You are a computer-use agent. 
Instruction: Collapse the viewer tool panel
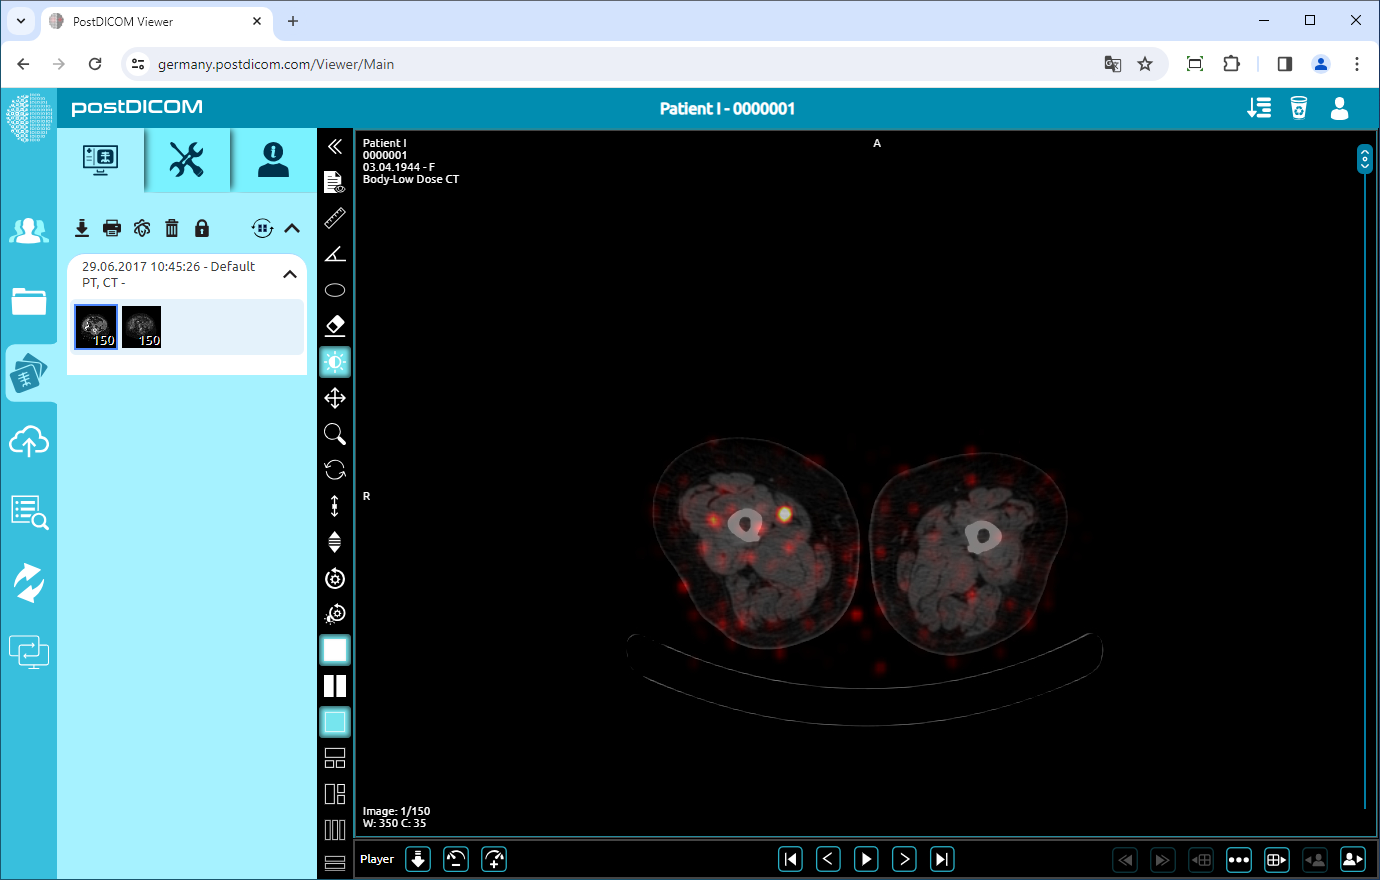pyautogui.click(x=335, y=146)
